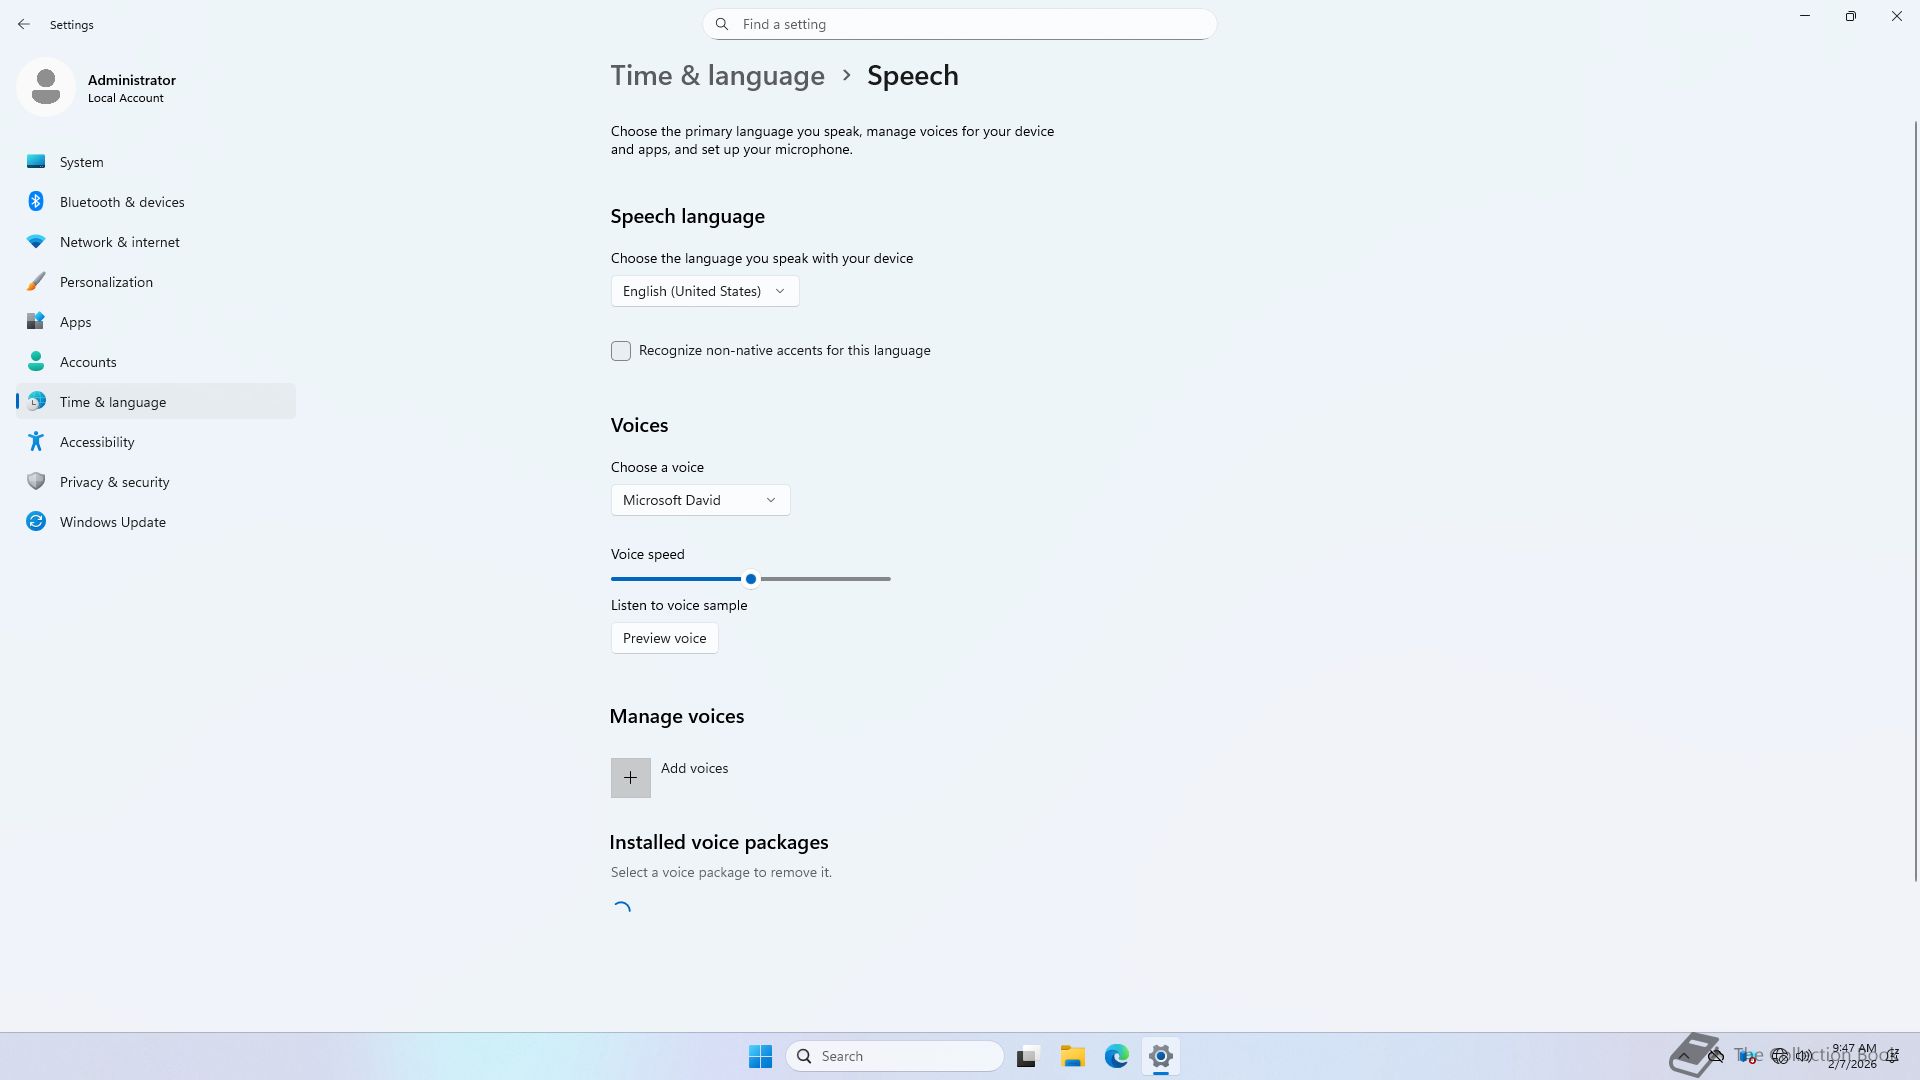Image resolution: width=1920 pixels, height=1080 pixels.
Task: Select System in the sidebar
Action: point(81,162)
